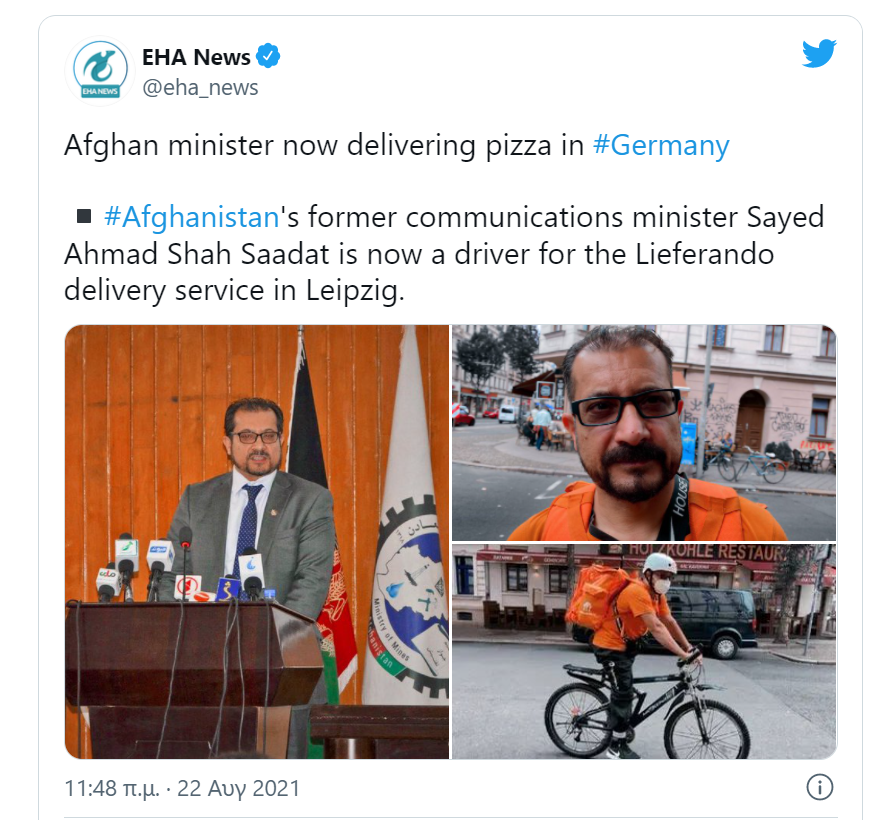The height and width of the screenshot is (820, 882).
Task: Click the black square bullet before #Afghanistan
Action: click(x=84, y=216)
